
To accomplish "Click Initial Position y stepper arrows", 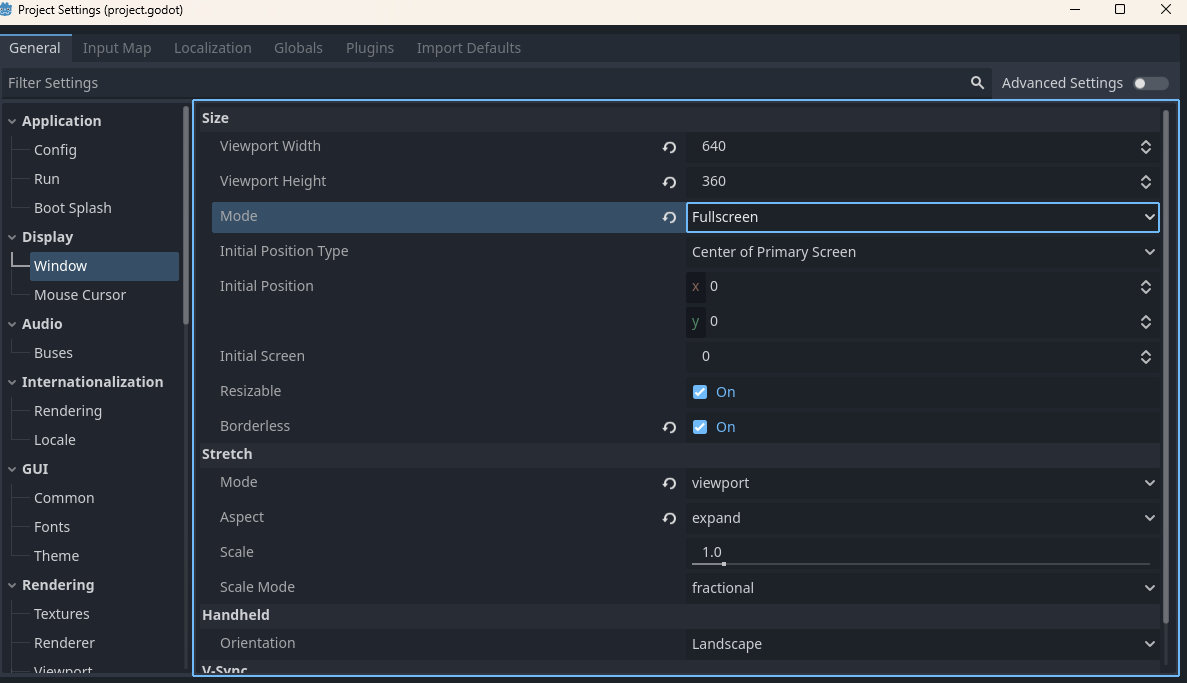I will [1145, 322].
